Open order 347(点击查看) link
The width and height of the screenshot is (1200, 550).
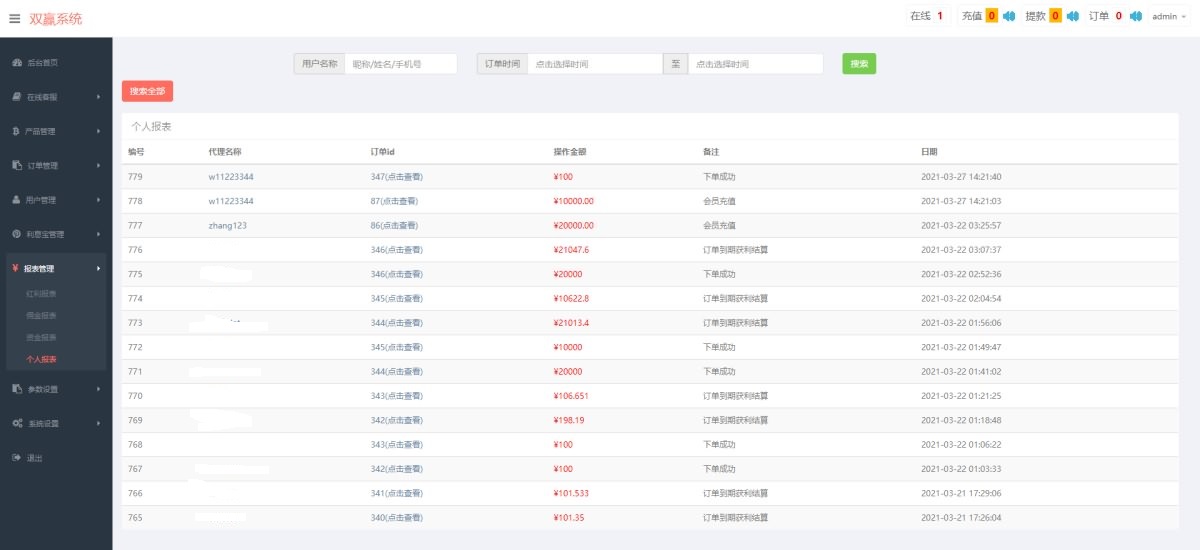[396, 176]
